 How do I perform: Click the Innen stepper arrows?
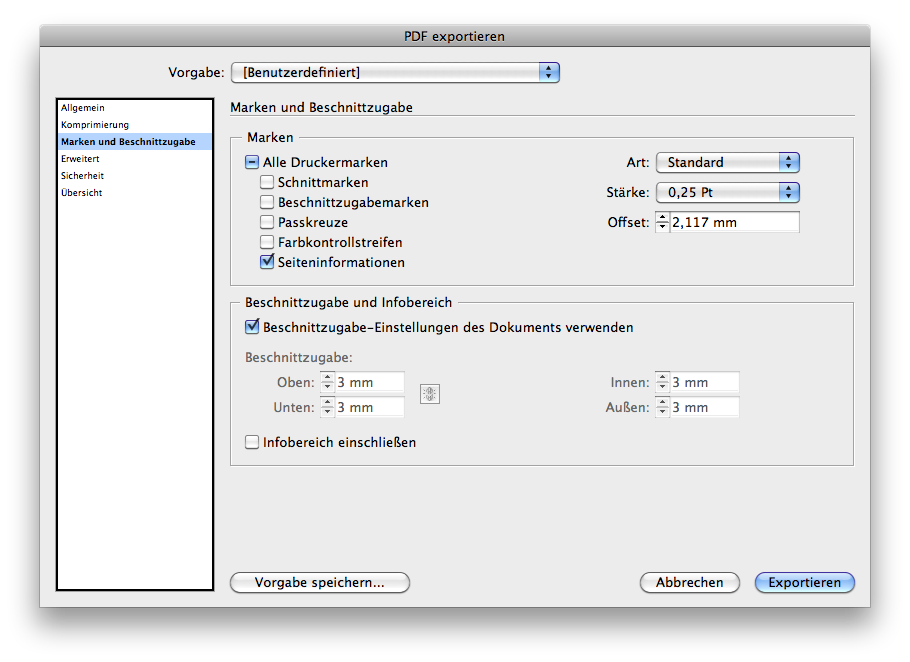pyautogui.click(x=662, y=382)
